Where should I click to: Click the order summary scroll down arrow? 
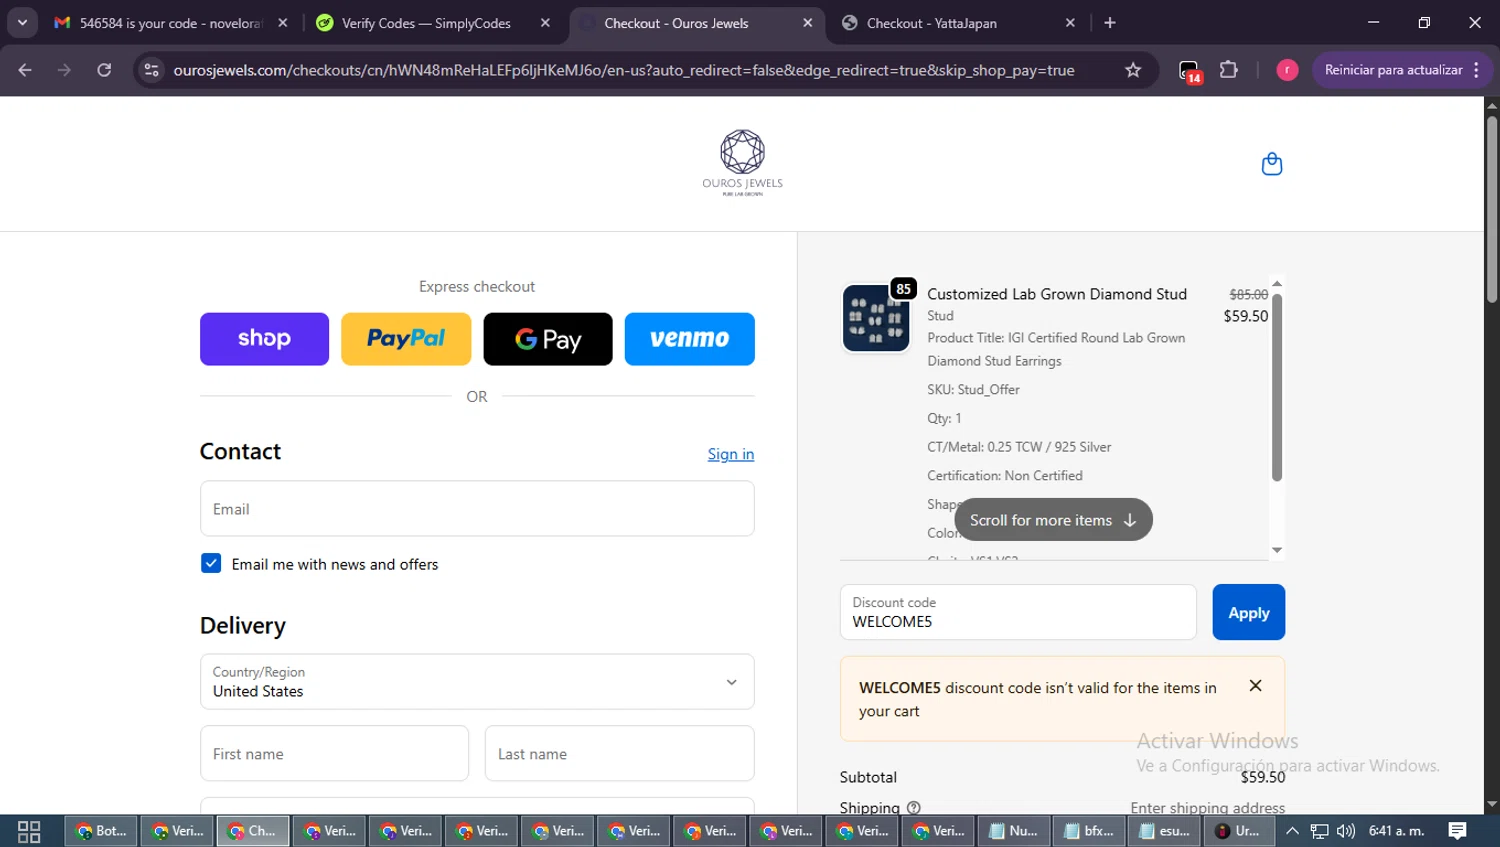(1277, 550)
